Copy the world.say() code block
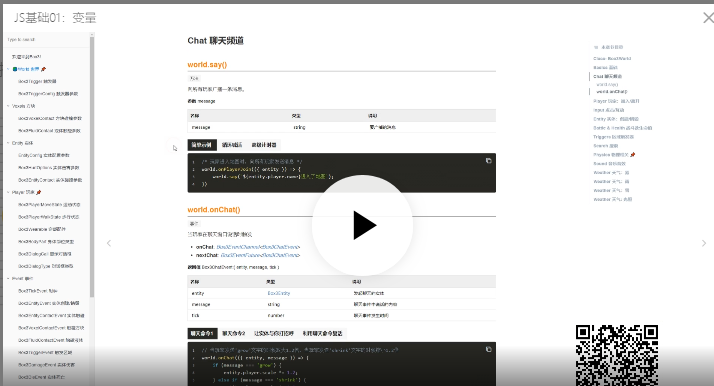The image size is (714, 386). [x=488, y=161]
